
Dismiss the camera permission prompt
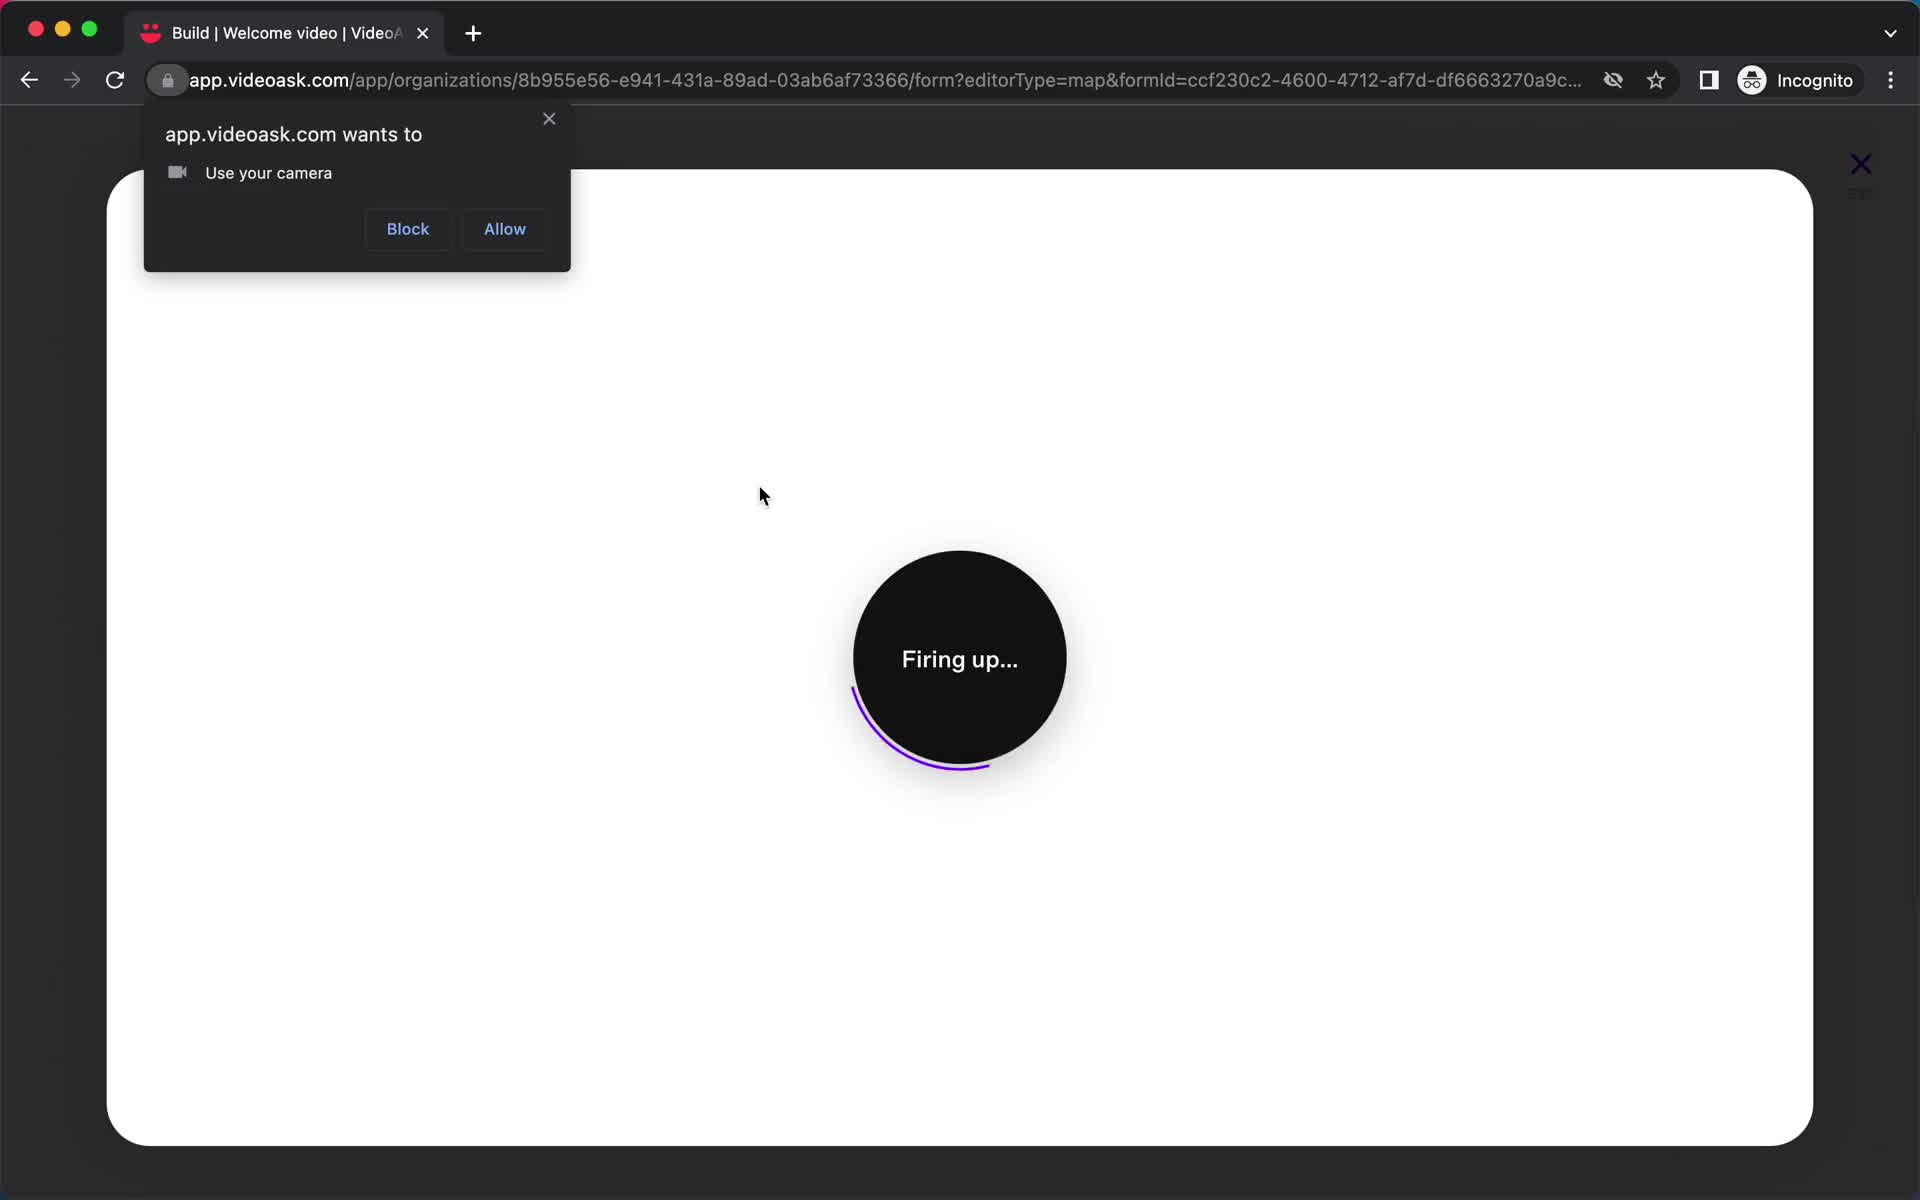point(549,120)
